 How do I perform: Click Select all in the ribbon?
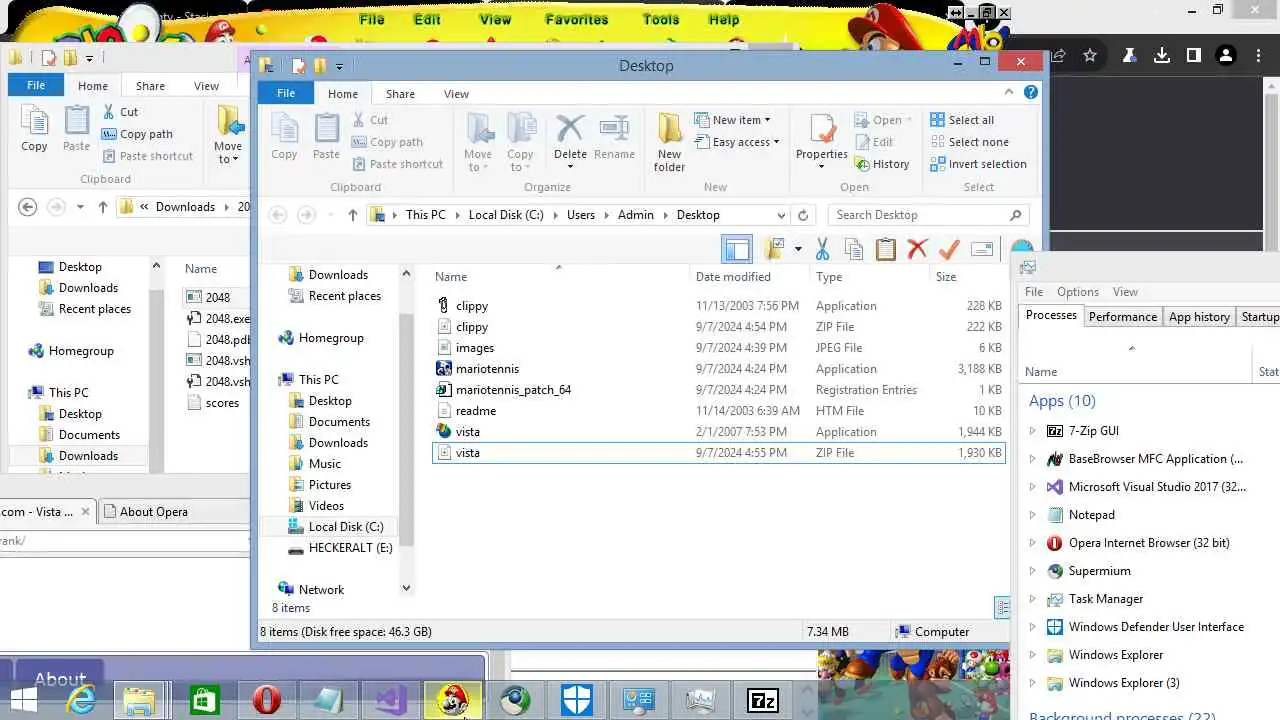[961, 120]
